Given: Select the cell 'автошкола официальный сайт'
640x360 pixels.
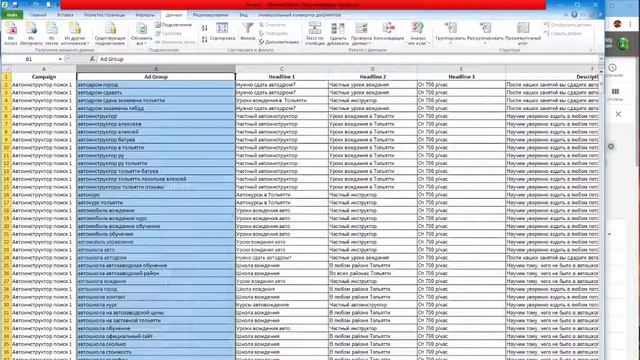Looking at the screenshot, I should click(x=156, y=336).
